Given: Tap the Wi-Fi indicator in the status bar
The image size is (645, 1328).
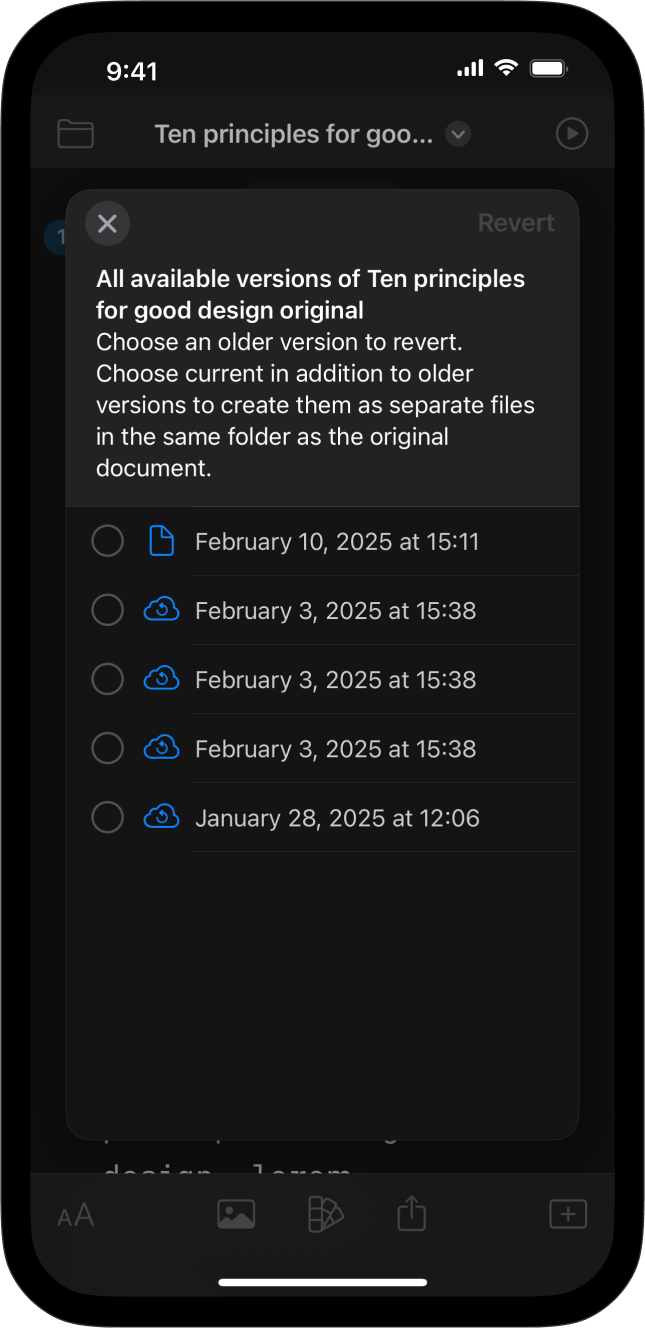Looking at the screenshot, I should pyautogui.click(x=505, y=68).
